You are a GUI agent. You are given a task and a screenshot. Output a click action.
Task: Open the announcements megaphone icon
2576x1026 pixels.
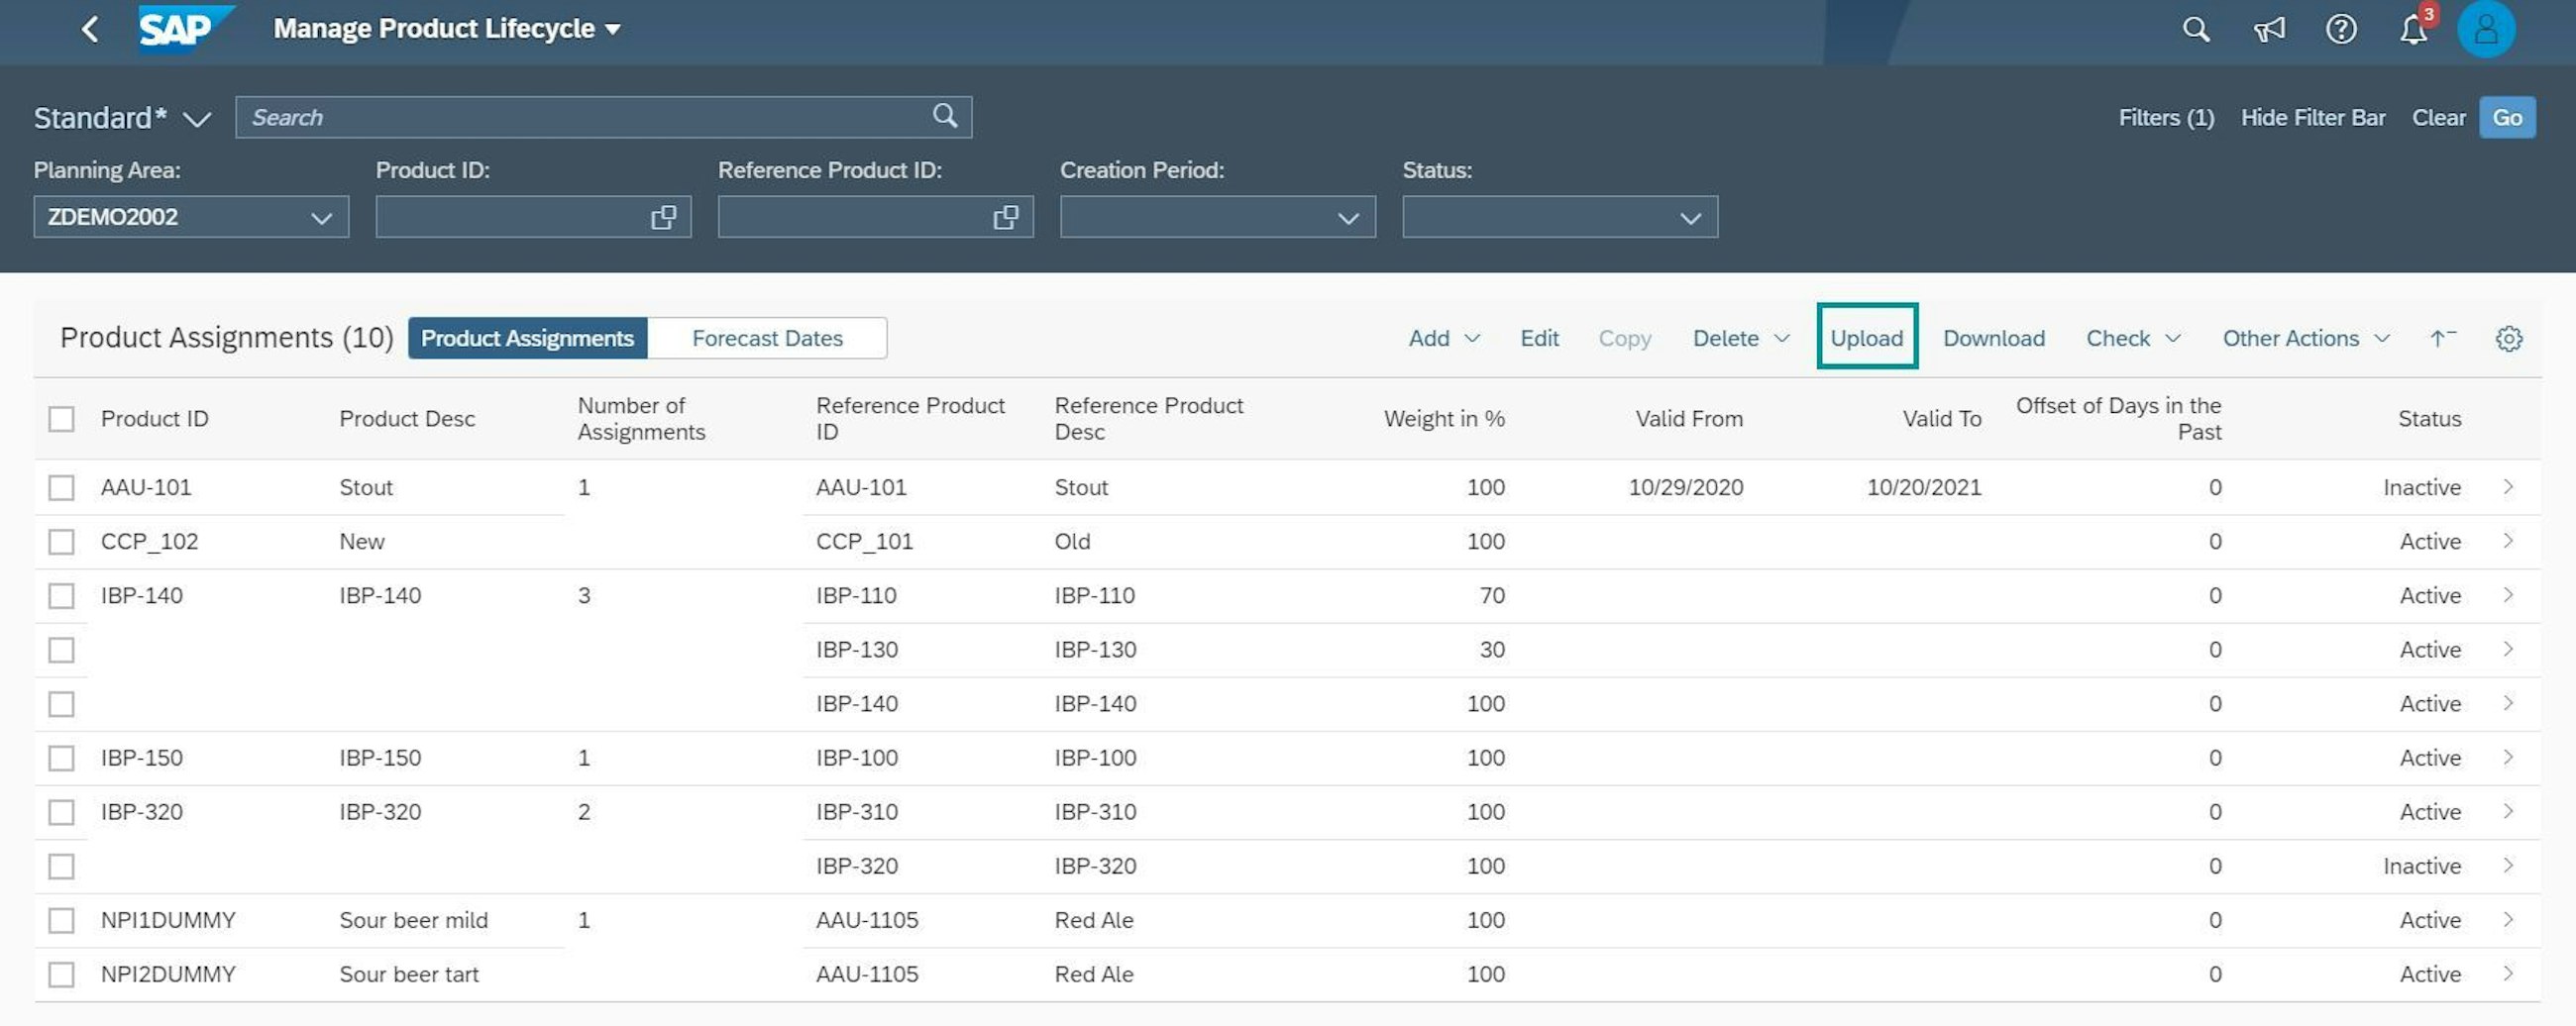pos(2268,29)
